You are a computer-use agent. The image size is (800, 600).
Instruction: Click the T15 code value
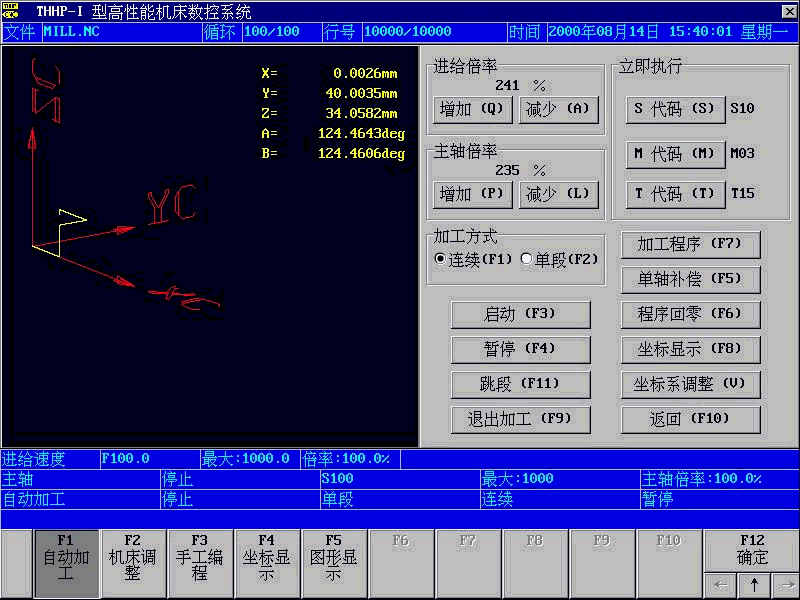(x=742, y=194)
